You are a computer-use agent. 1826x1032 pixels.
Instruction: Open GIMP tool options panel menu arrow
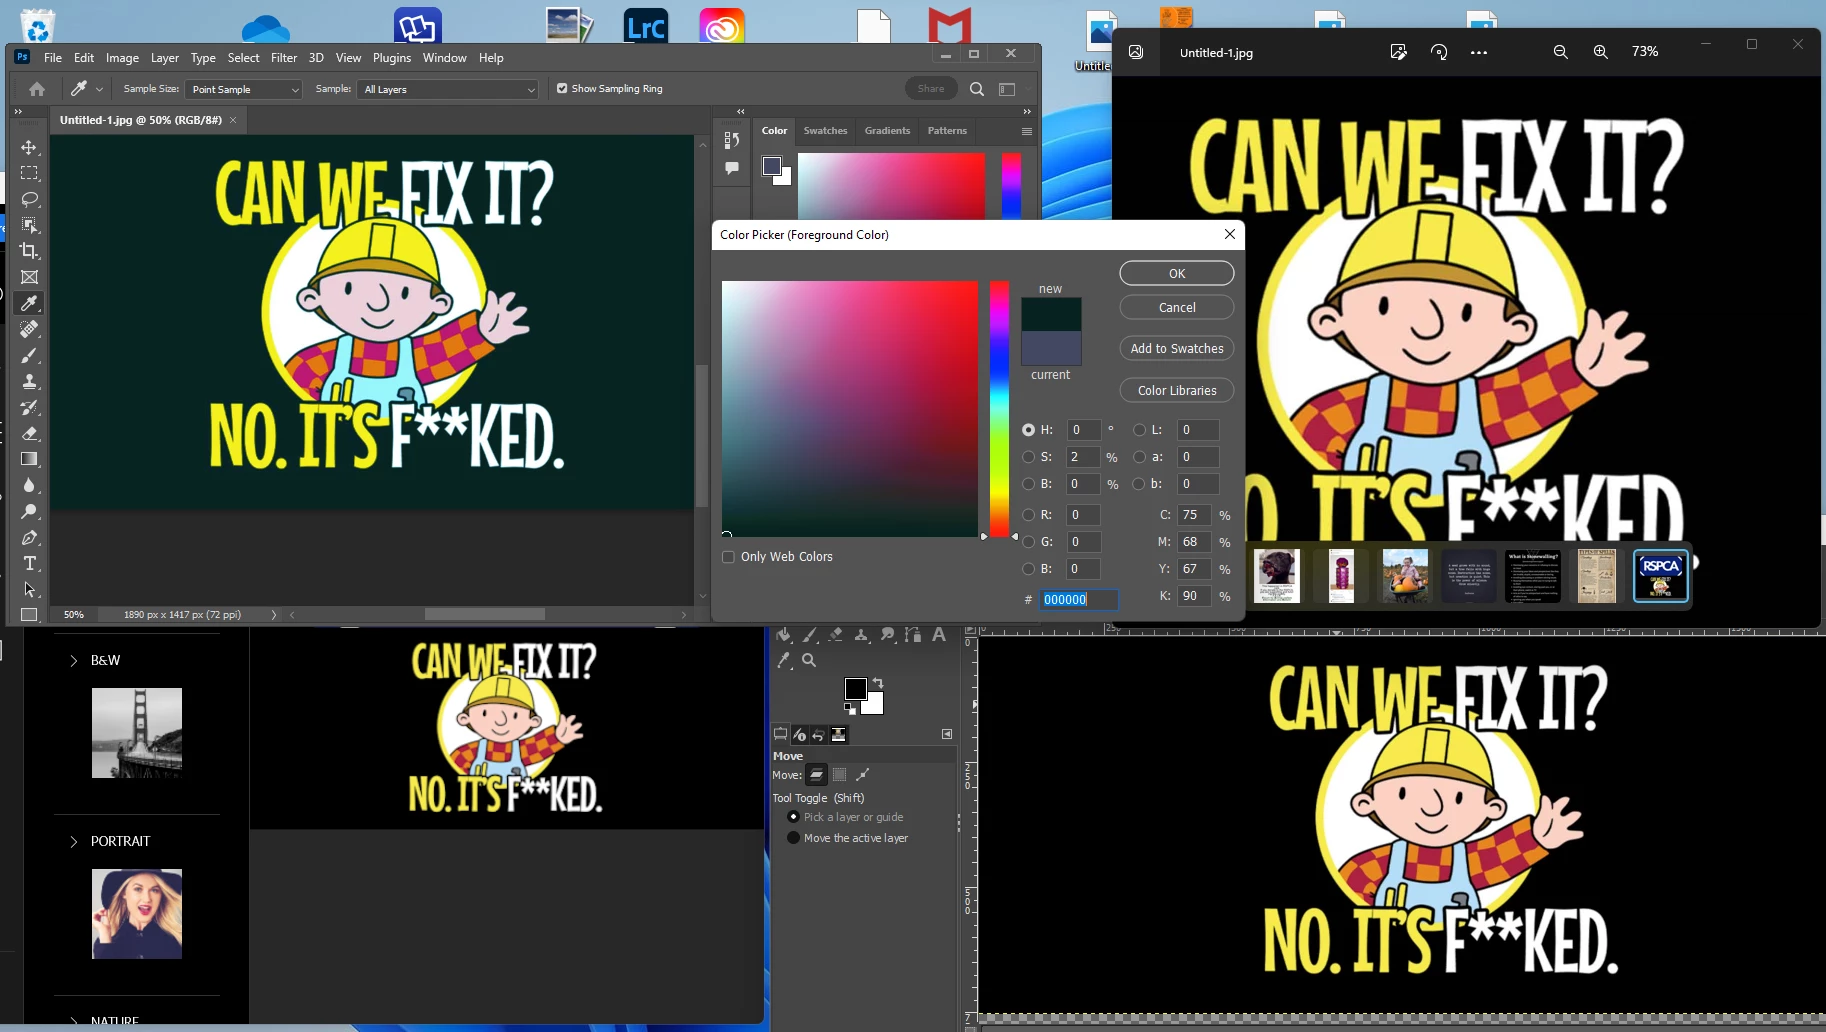click(947, 734)
